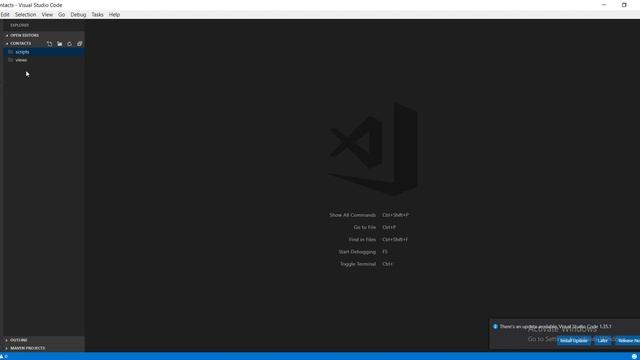Open the Tasks menu
The height and width of the screenshot is (360, 640).
97,15
